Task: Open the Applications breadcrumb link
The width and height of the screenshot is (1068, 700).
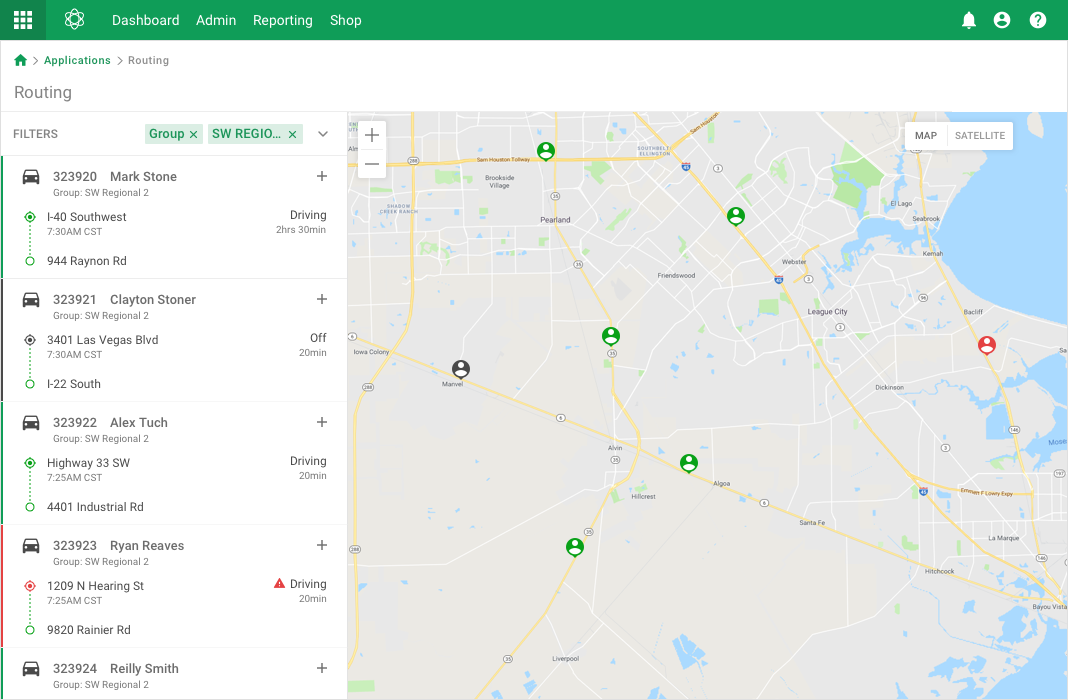Action: (77, 60)
